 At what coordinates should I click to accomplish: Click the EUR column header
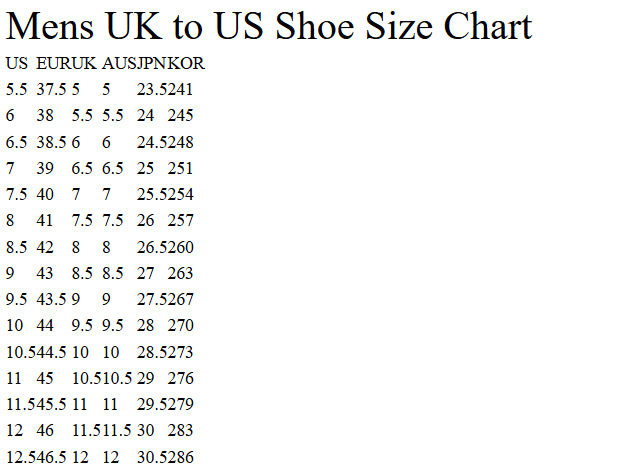pos(53,64)
